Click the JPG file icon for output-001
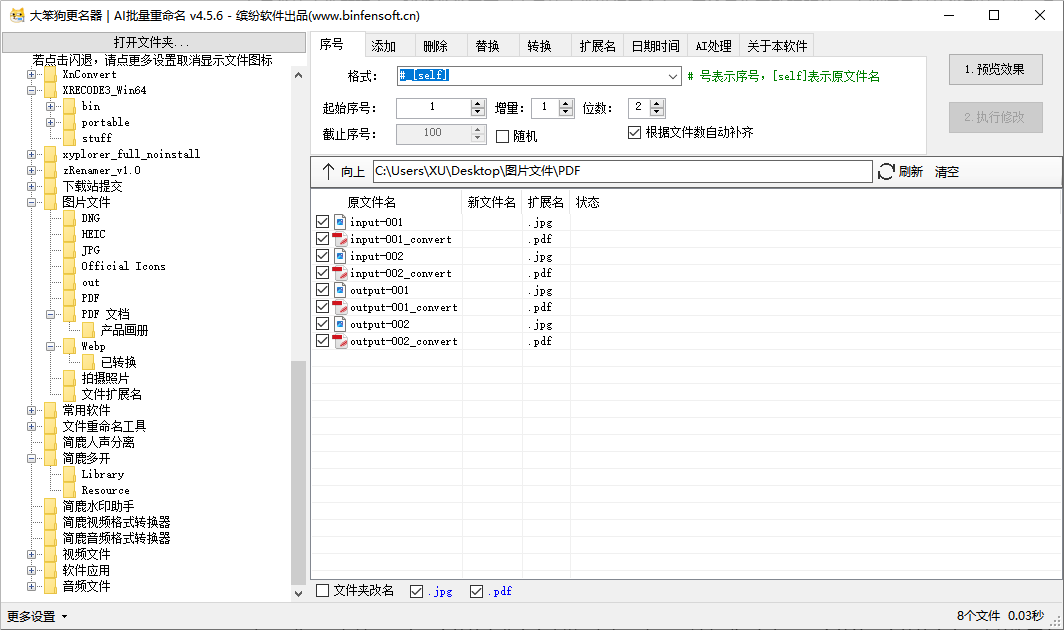This screenshot has width=1064, height=630. click(340, 290)
